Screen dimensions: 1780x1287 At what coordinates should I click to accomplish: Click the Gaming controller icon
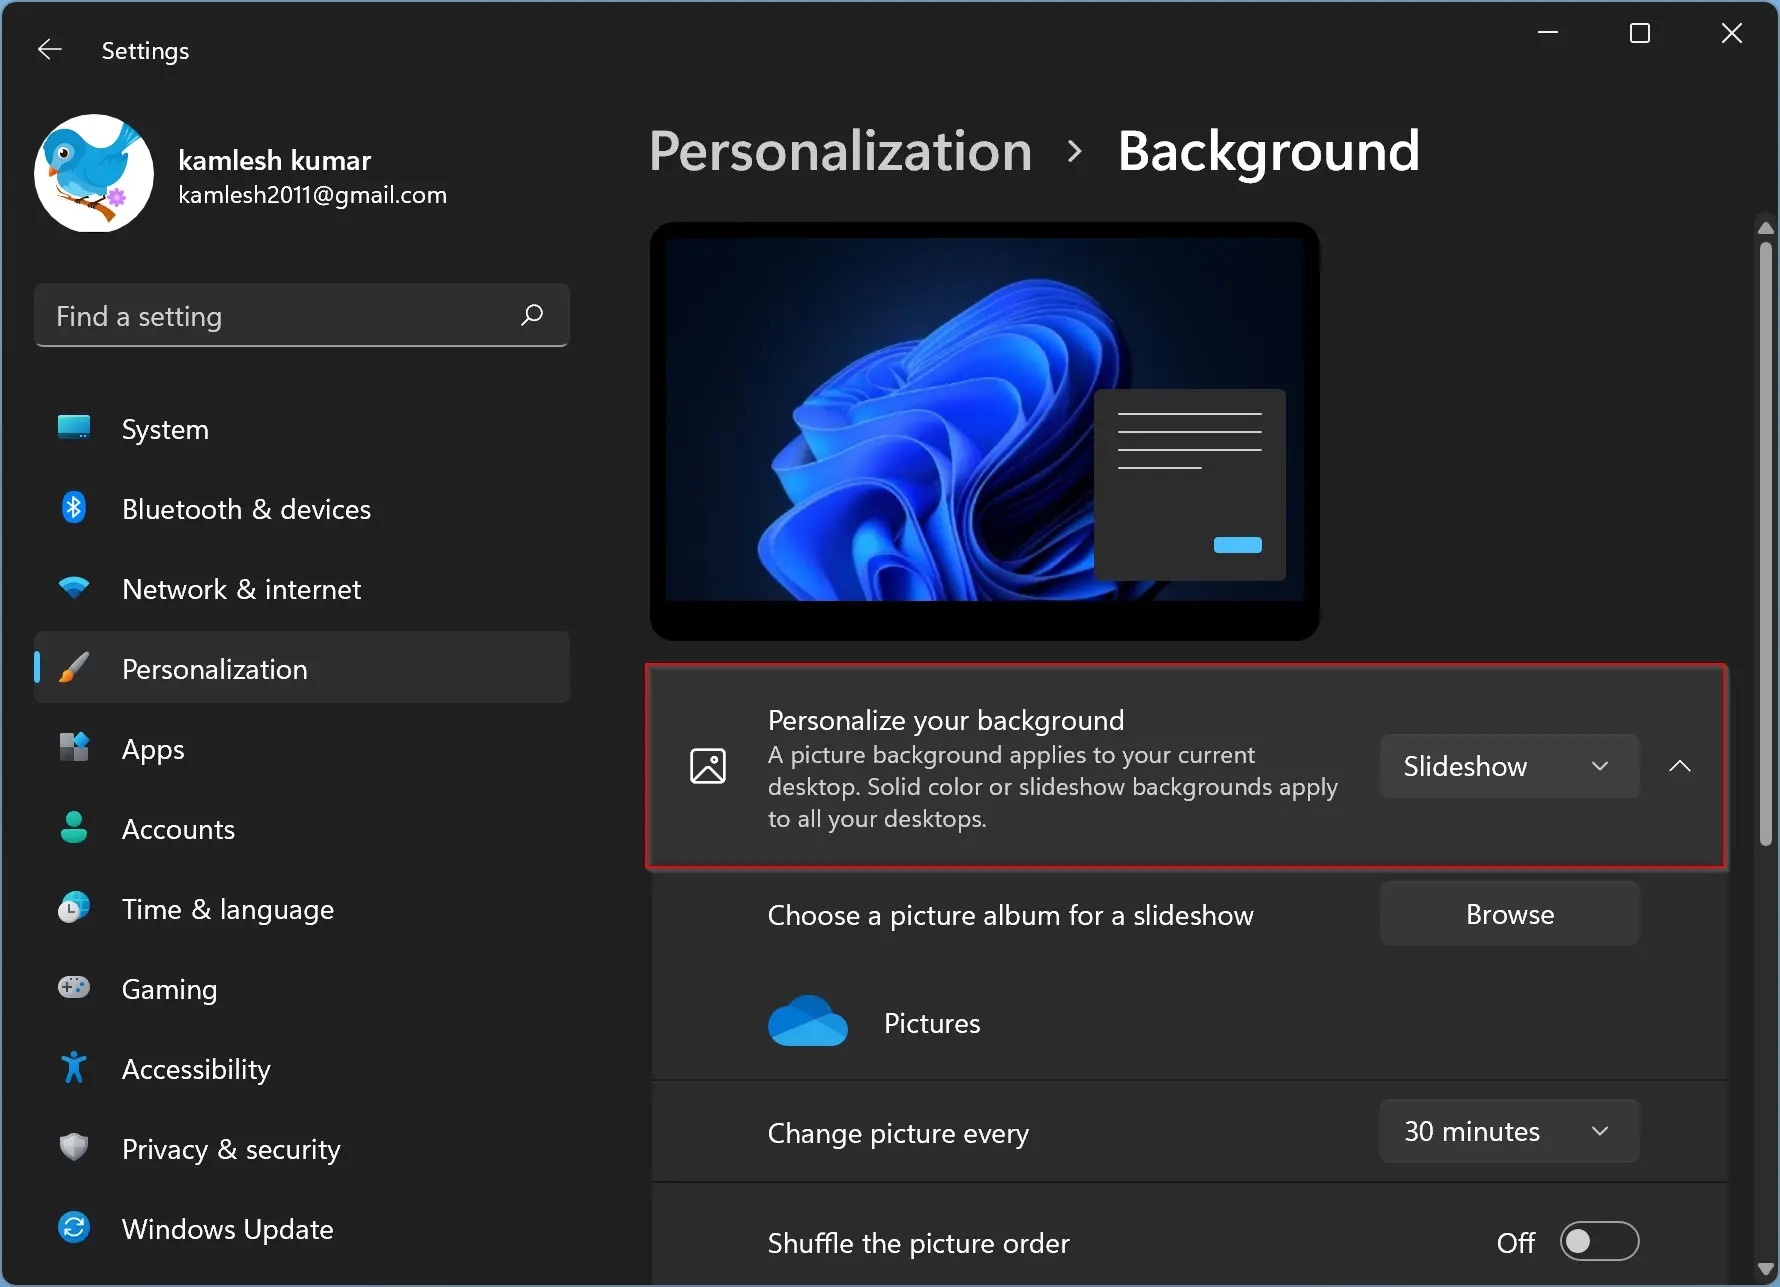74,988
